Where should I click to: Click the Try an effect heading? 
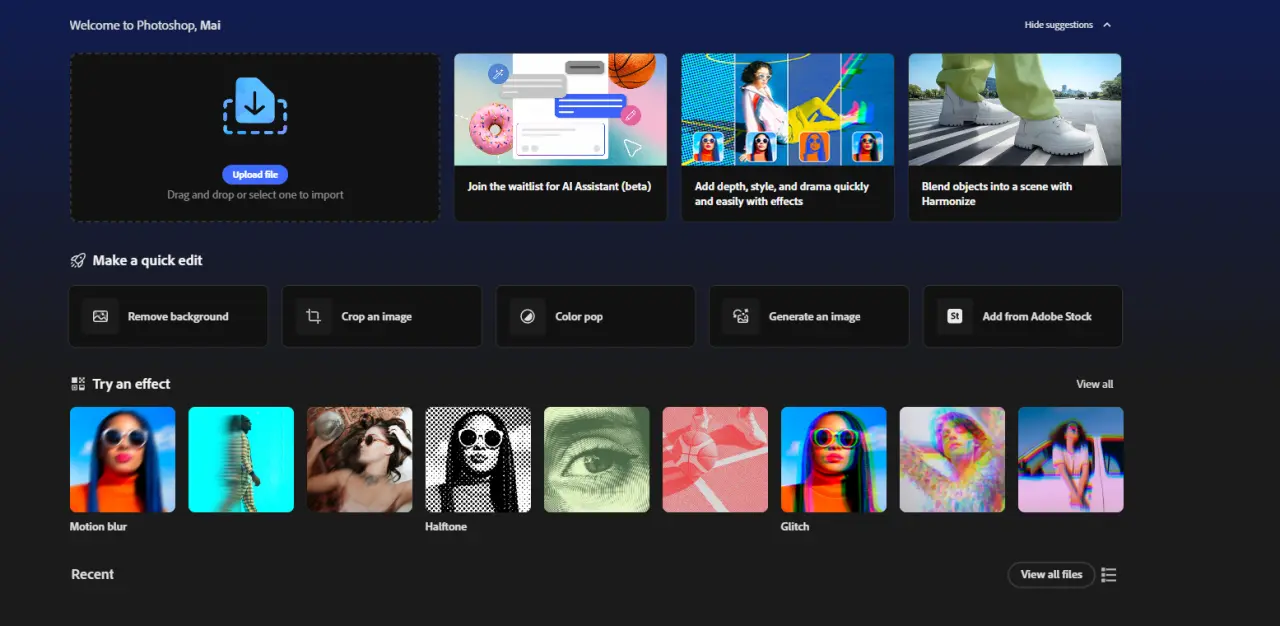(x=131, y=384)
